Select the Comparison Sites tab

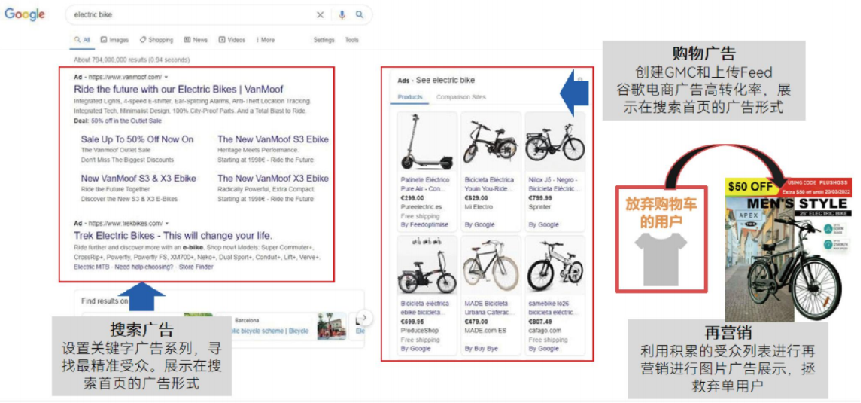(461, 97)
